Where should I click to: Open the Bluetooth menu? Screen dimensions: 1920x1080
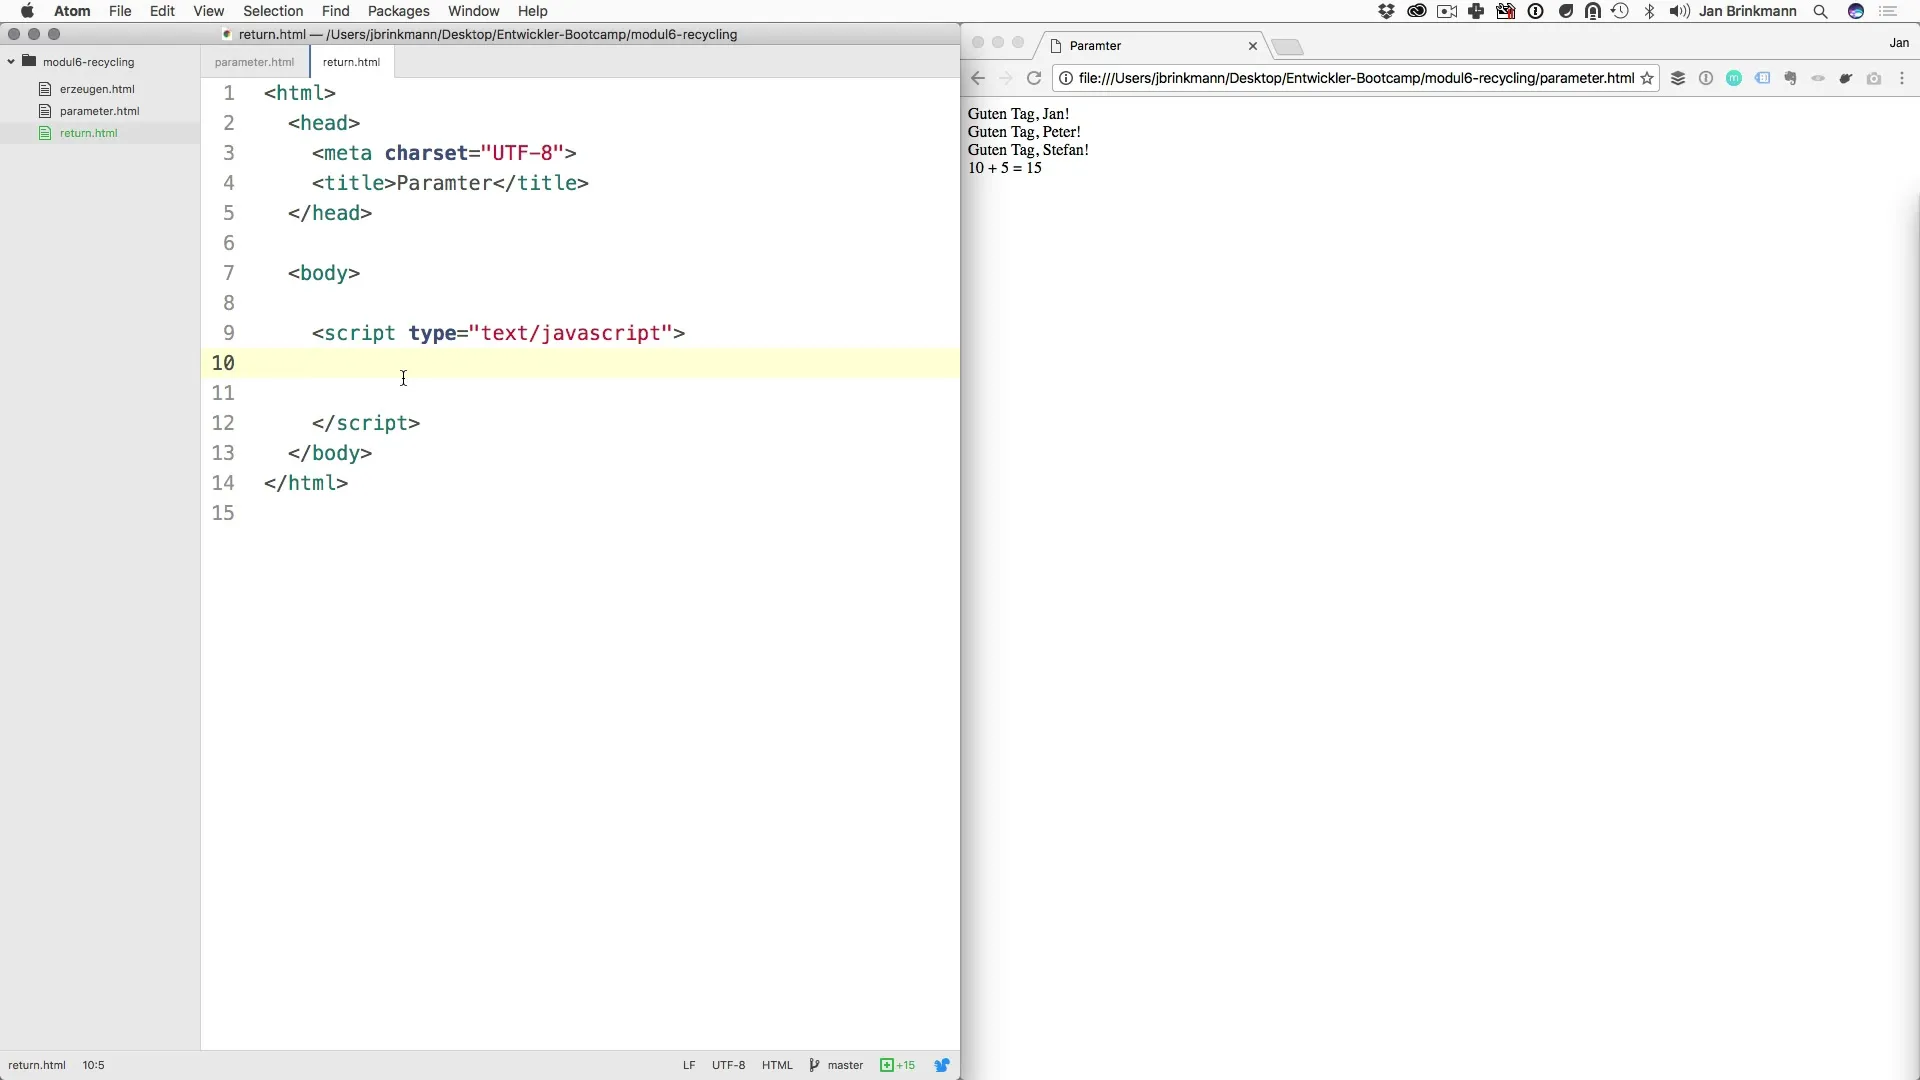[x=1650, y=11]
